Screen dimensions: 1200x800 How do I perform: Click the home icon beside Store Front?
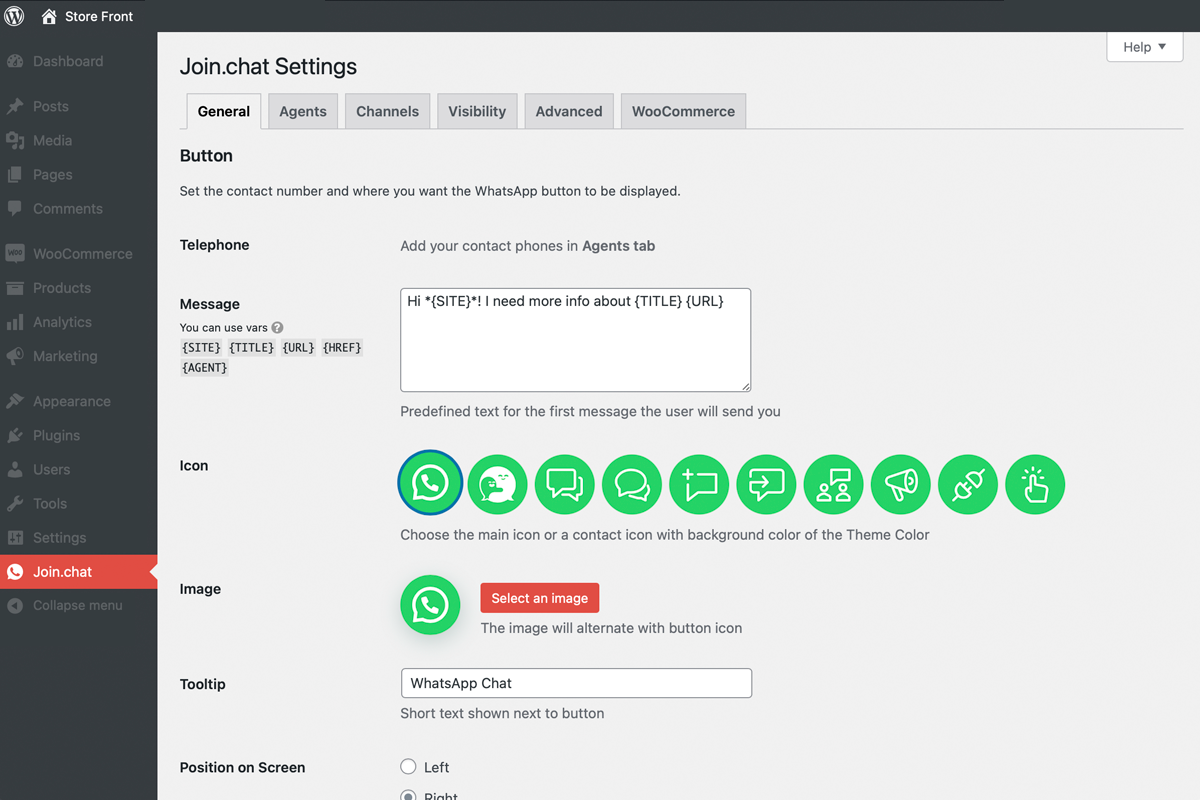tap(49, 16)
